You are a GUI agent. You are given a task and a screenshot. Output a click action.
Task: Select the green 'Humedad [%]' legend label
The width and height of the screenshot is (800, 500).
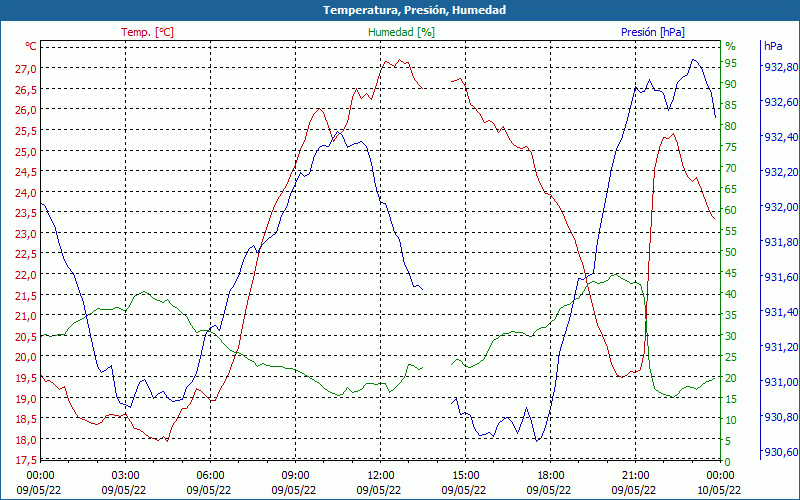pos(401,32)
